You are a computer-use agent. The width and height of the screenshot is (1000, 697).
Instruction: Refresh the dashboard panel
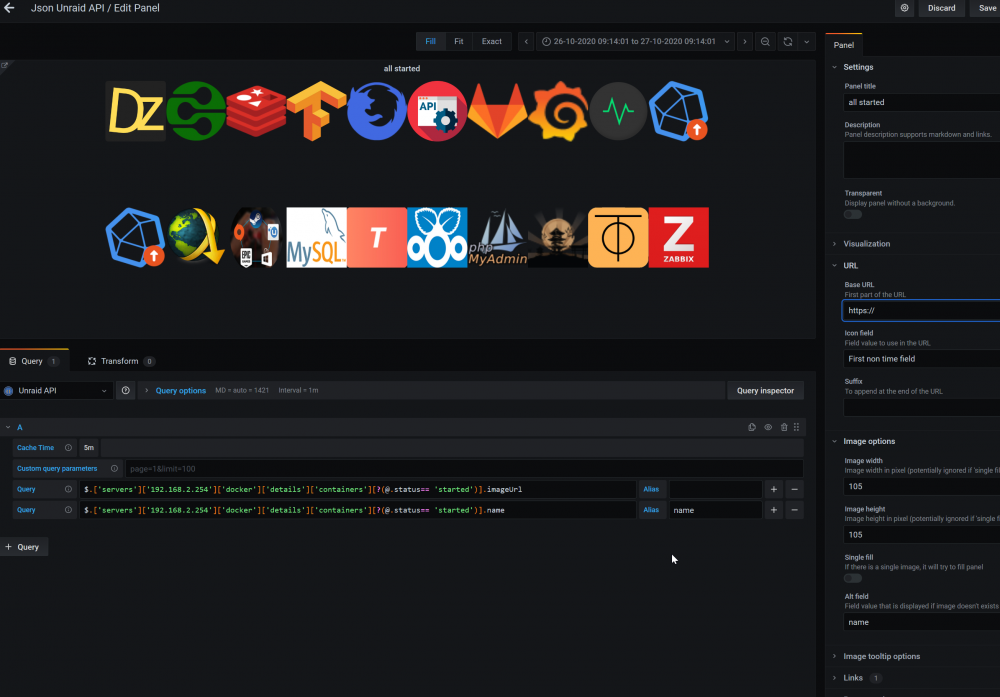(x=788, y=41)
